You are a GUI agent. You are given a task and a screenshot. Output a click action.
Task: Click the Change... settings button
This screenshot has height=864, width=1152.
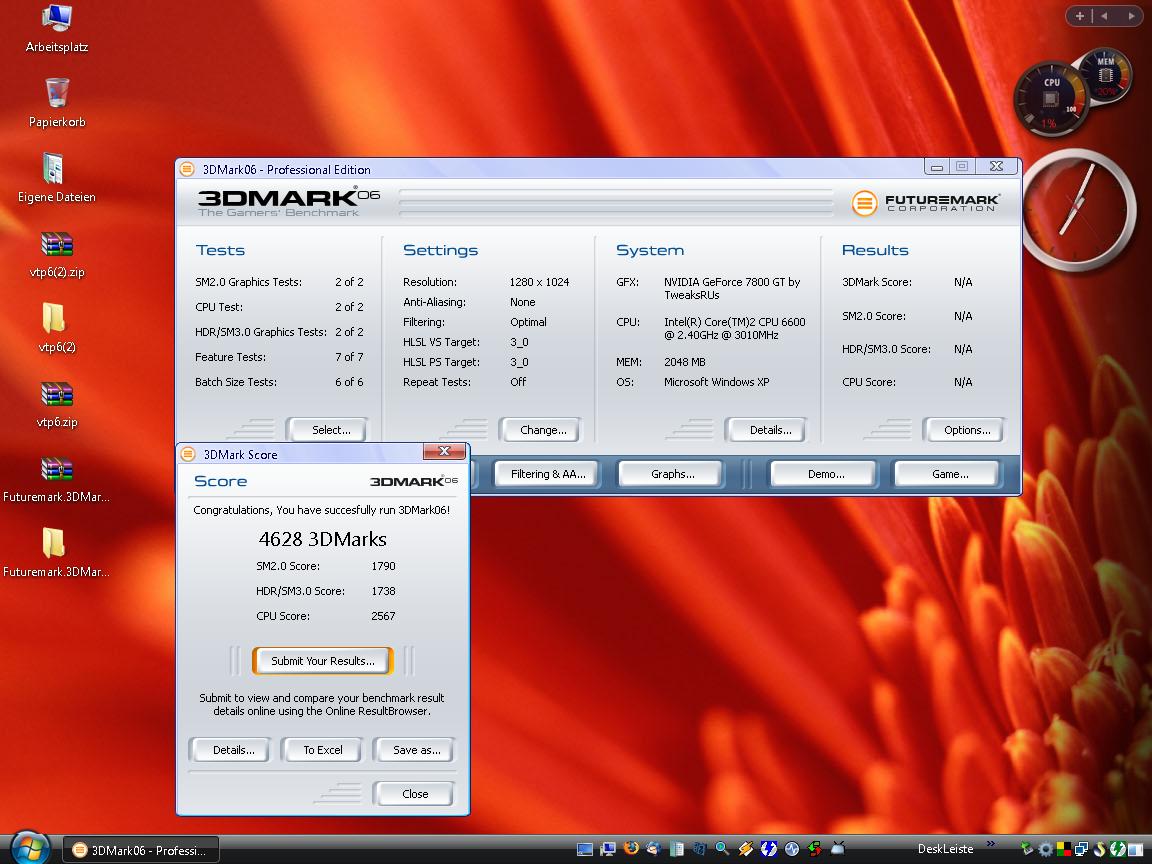pyautogui.click(x=540, y=430)
